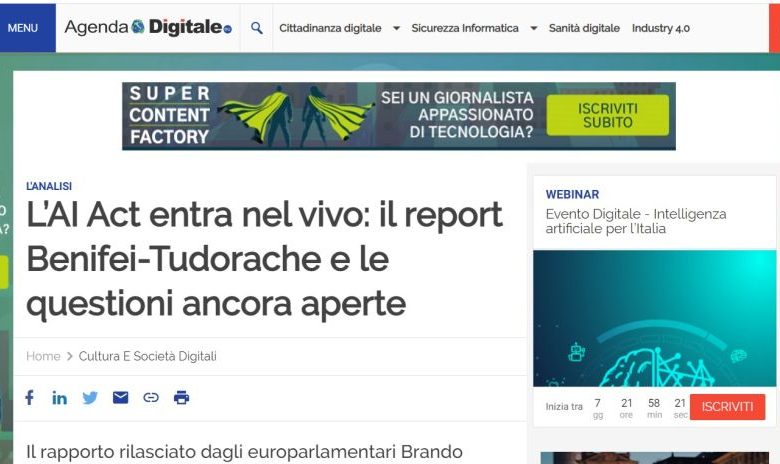Send article via email icon
This screenshot has height=464, width=780.
tap(121, 398)
